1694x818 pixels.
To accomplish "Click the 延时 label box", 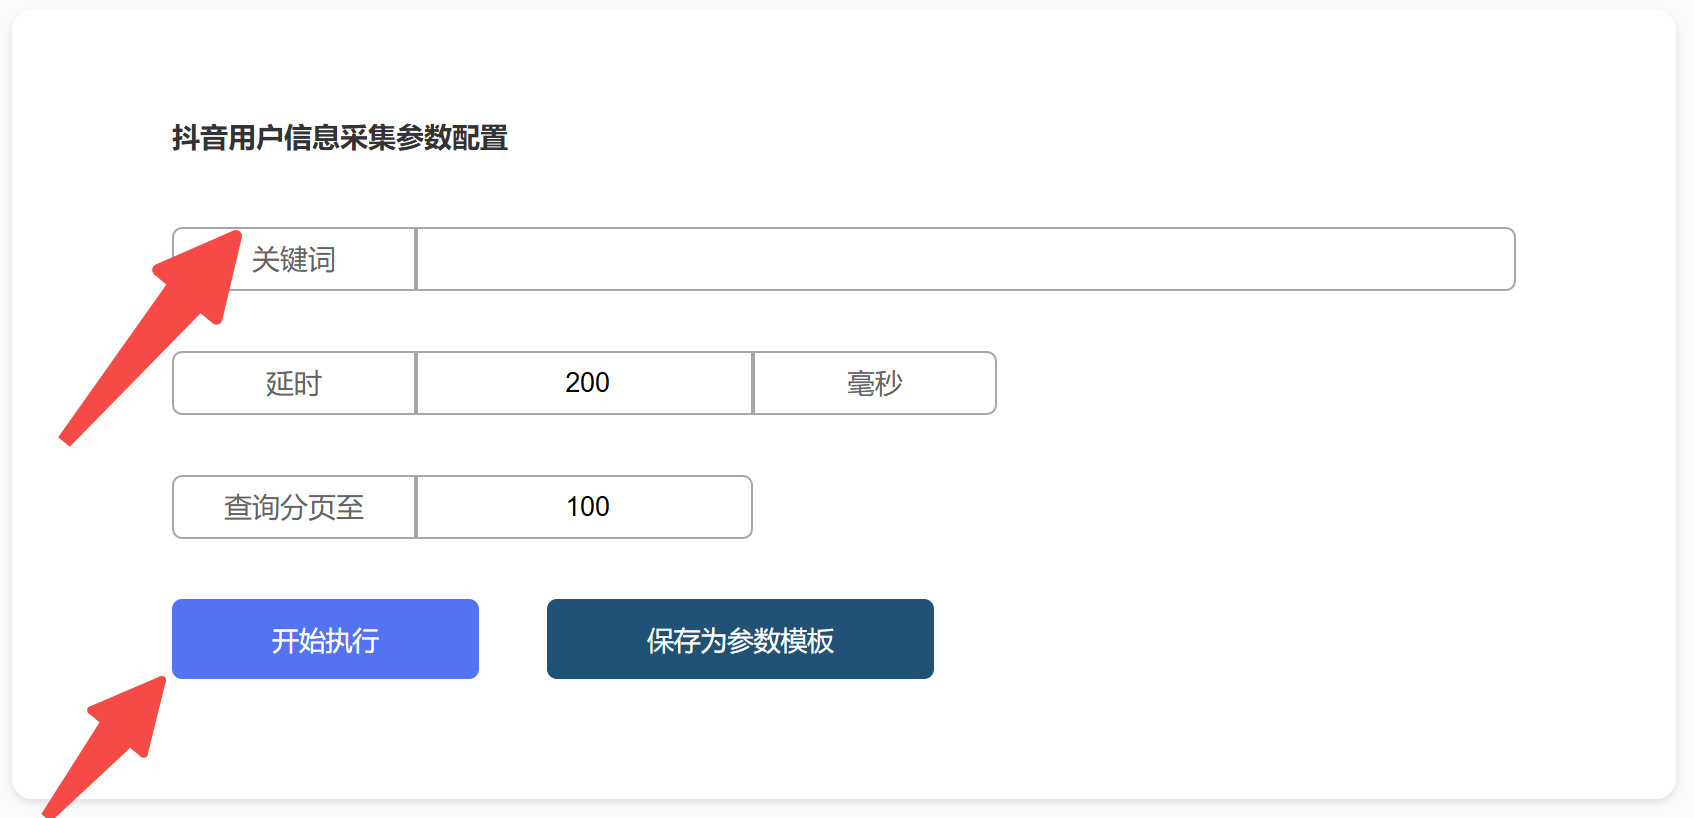I will click(294, 383).
